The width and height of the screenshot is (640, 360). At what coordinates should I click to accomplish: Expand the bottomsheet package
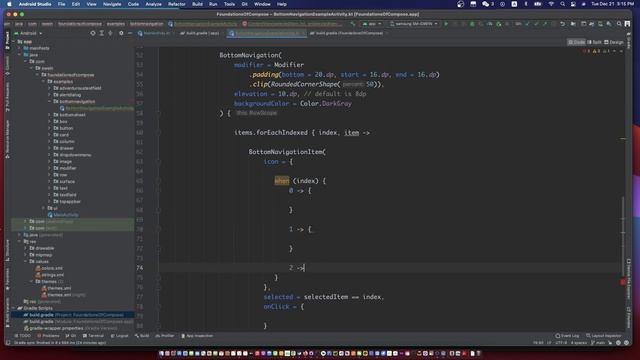coord(49,115)
